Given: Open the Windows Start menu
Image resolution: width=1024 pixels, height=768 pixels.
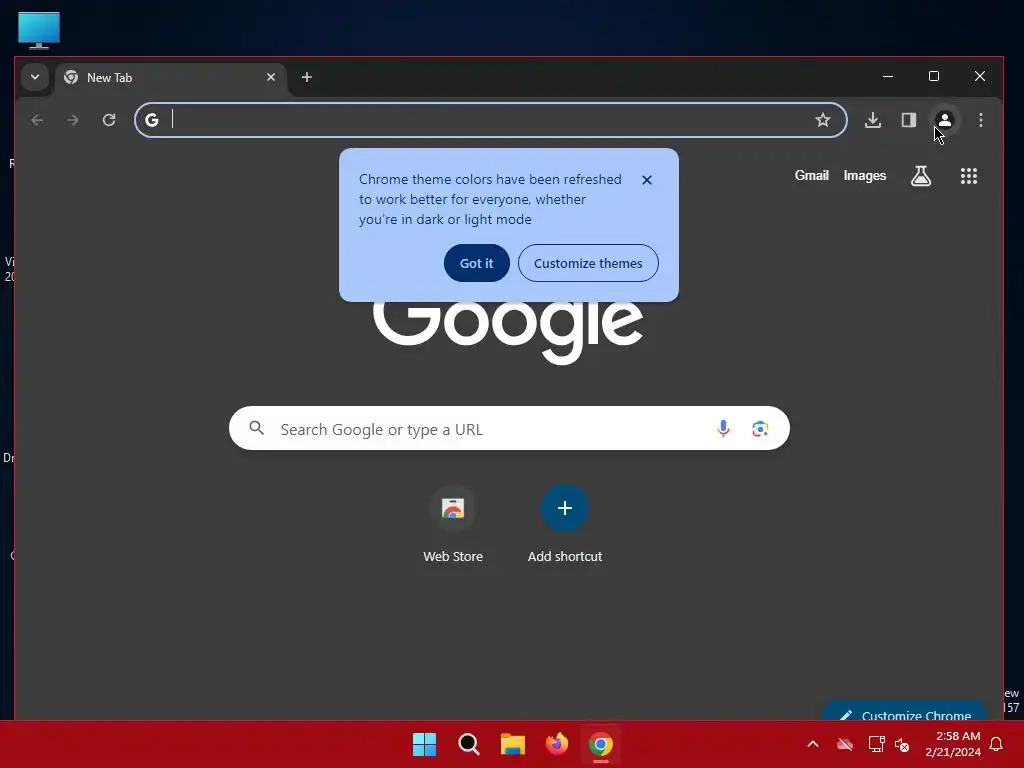Looking at the screenshot, I should click(424, 744).
